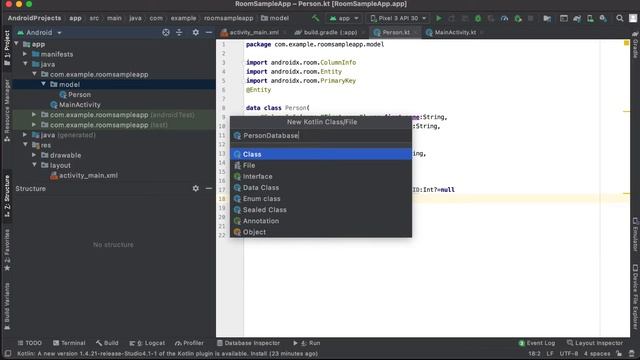Open the Logcat tool window

point(147,343)
